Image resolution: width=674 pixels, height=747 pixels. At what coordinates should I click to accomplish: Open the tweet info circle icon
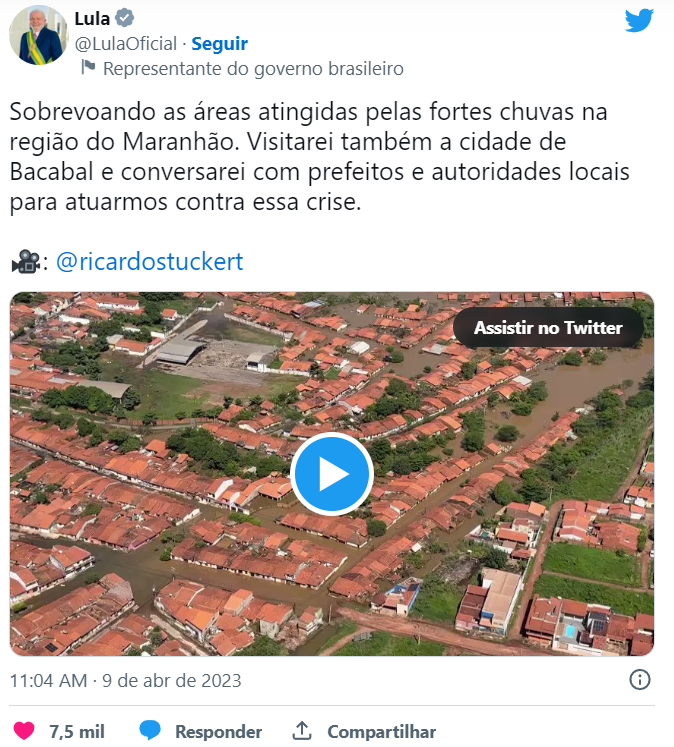[639, 679]
